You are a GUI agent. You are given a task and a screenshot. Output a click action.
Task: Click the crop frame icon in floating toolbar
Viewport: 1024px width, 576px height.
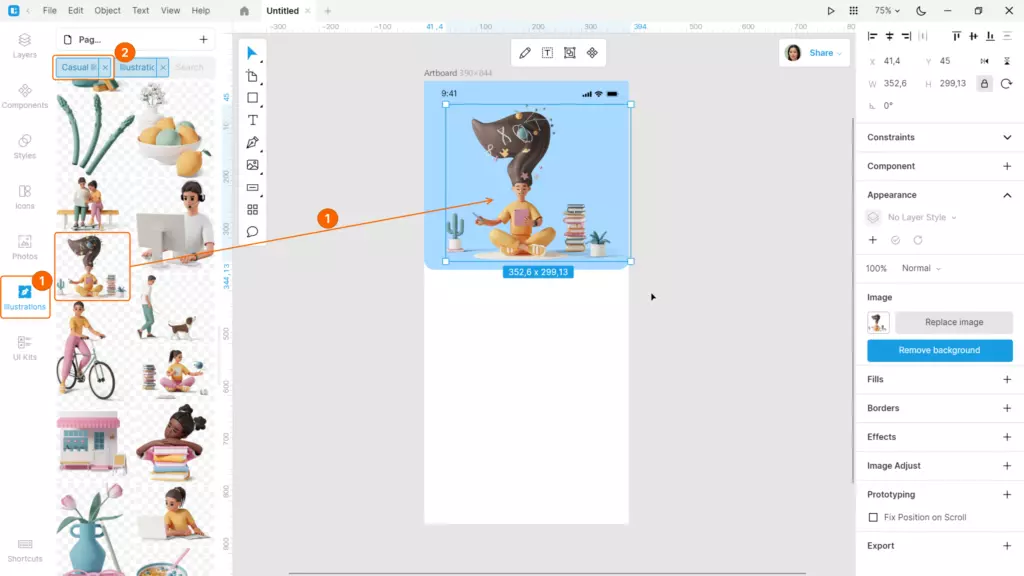click(569, 53)
